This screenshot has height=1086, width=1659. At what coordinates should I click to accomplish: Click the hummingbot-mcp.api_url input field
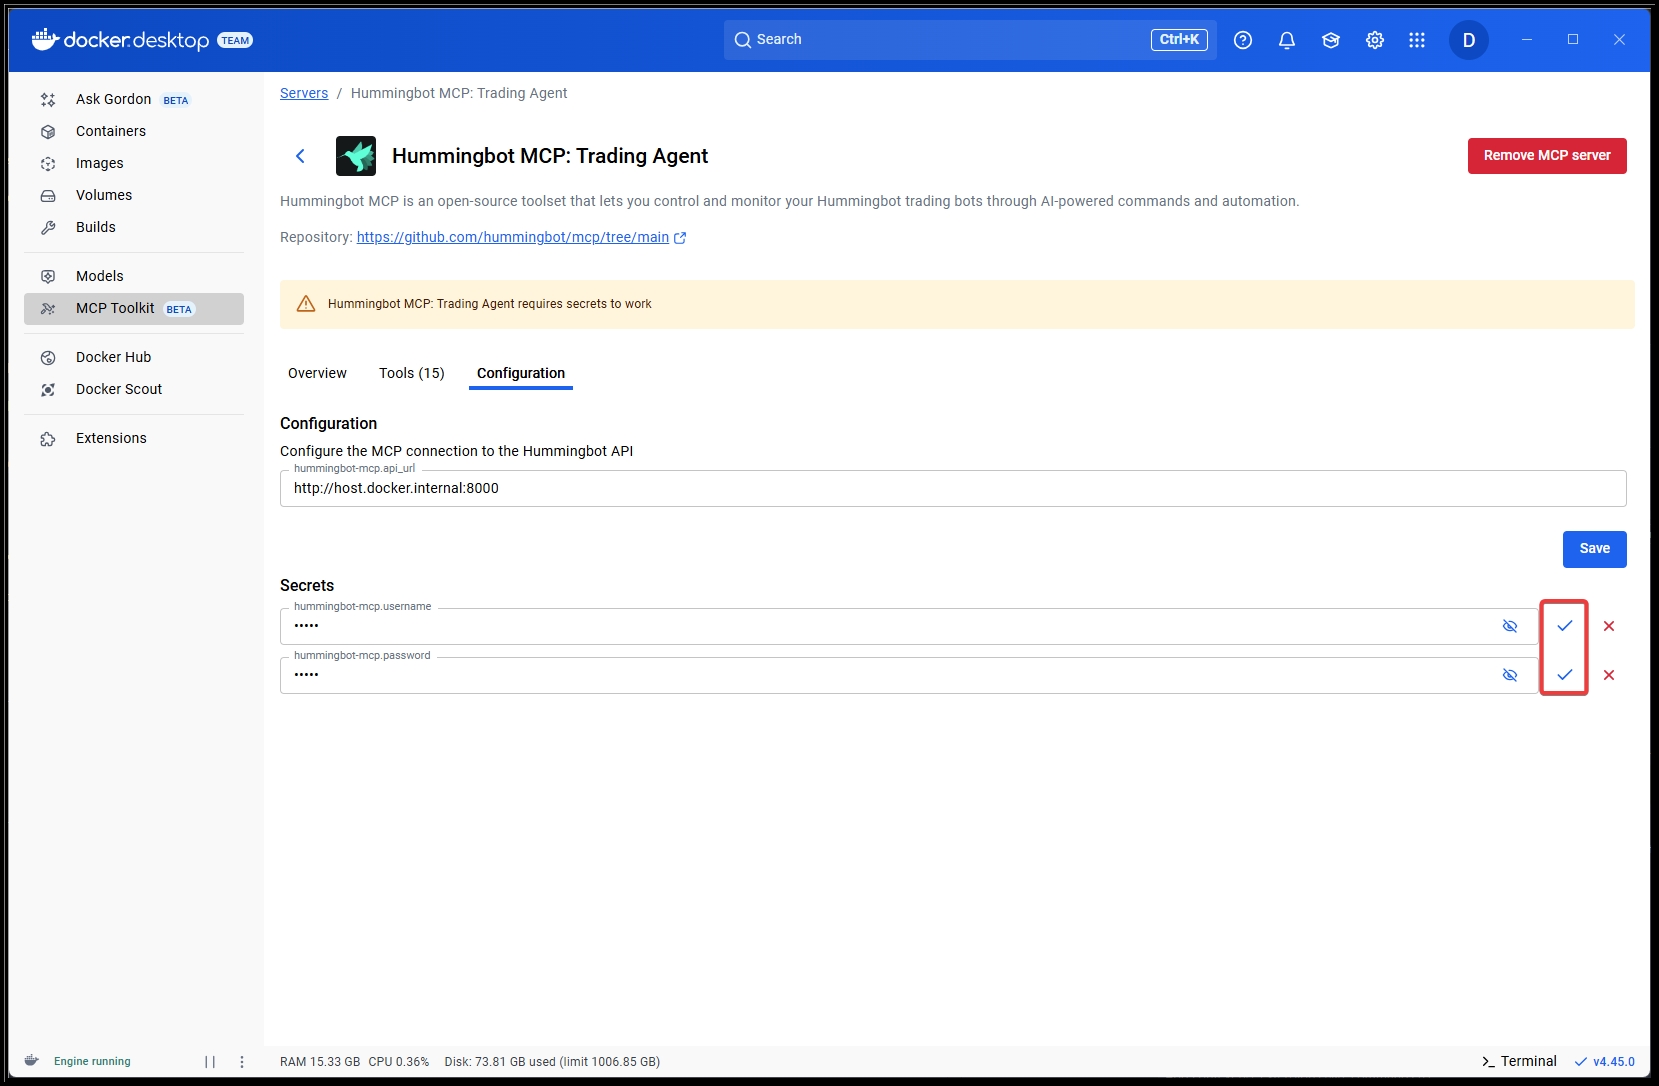pyautogui.click(x=952, y=489)
